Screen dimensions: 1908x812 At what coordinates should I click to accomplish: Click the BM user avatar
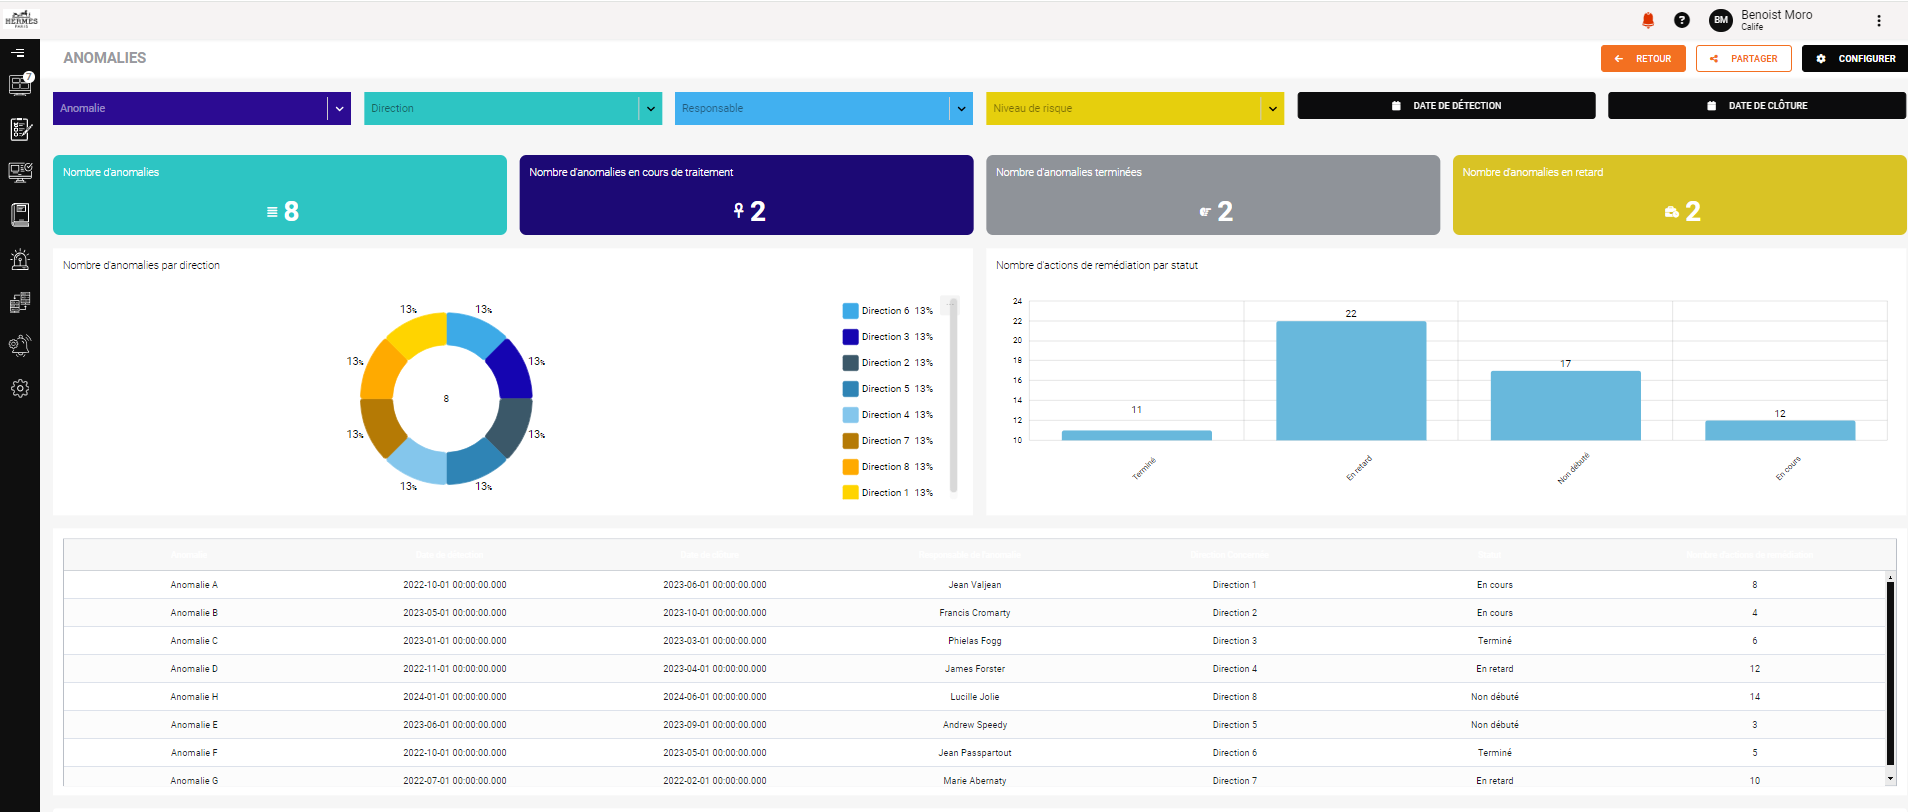coord(1721,20)
